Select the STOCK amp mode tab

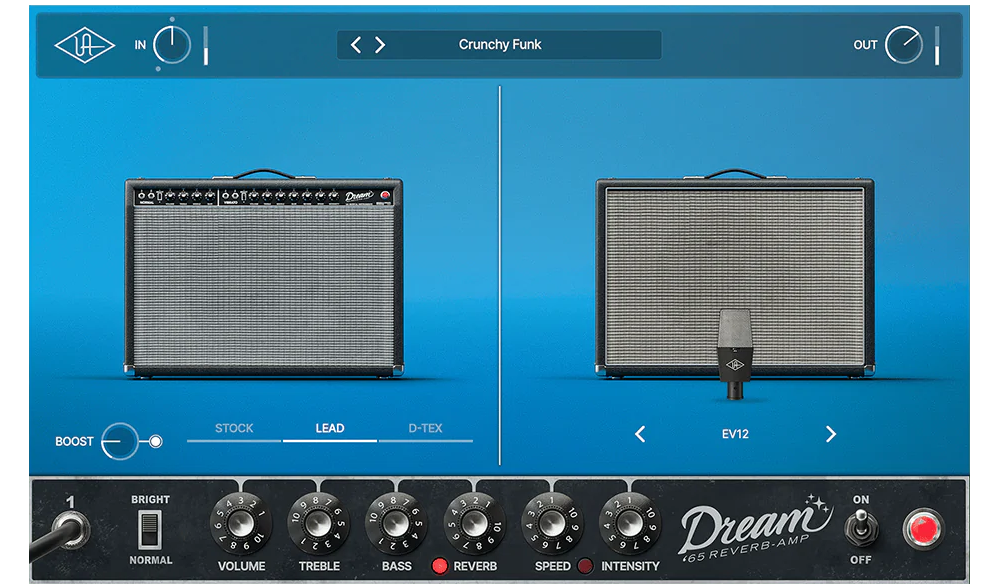pos(234,429)
